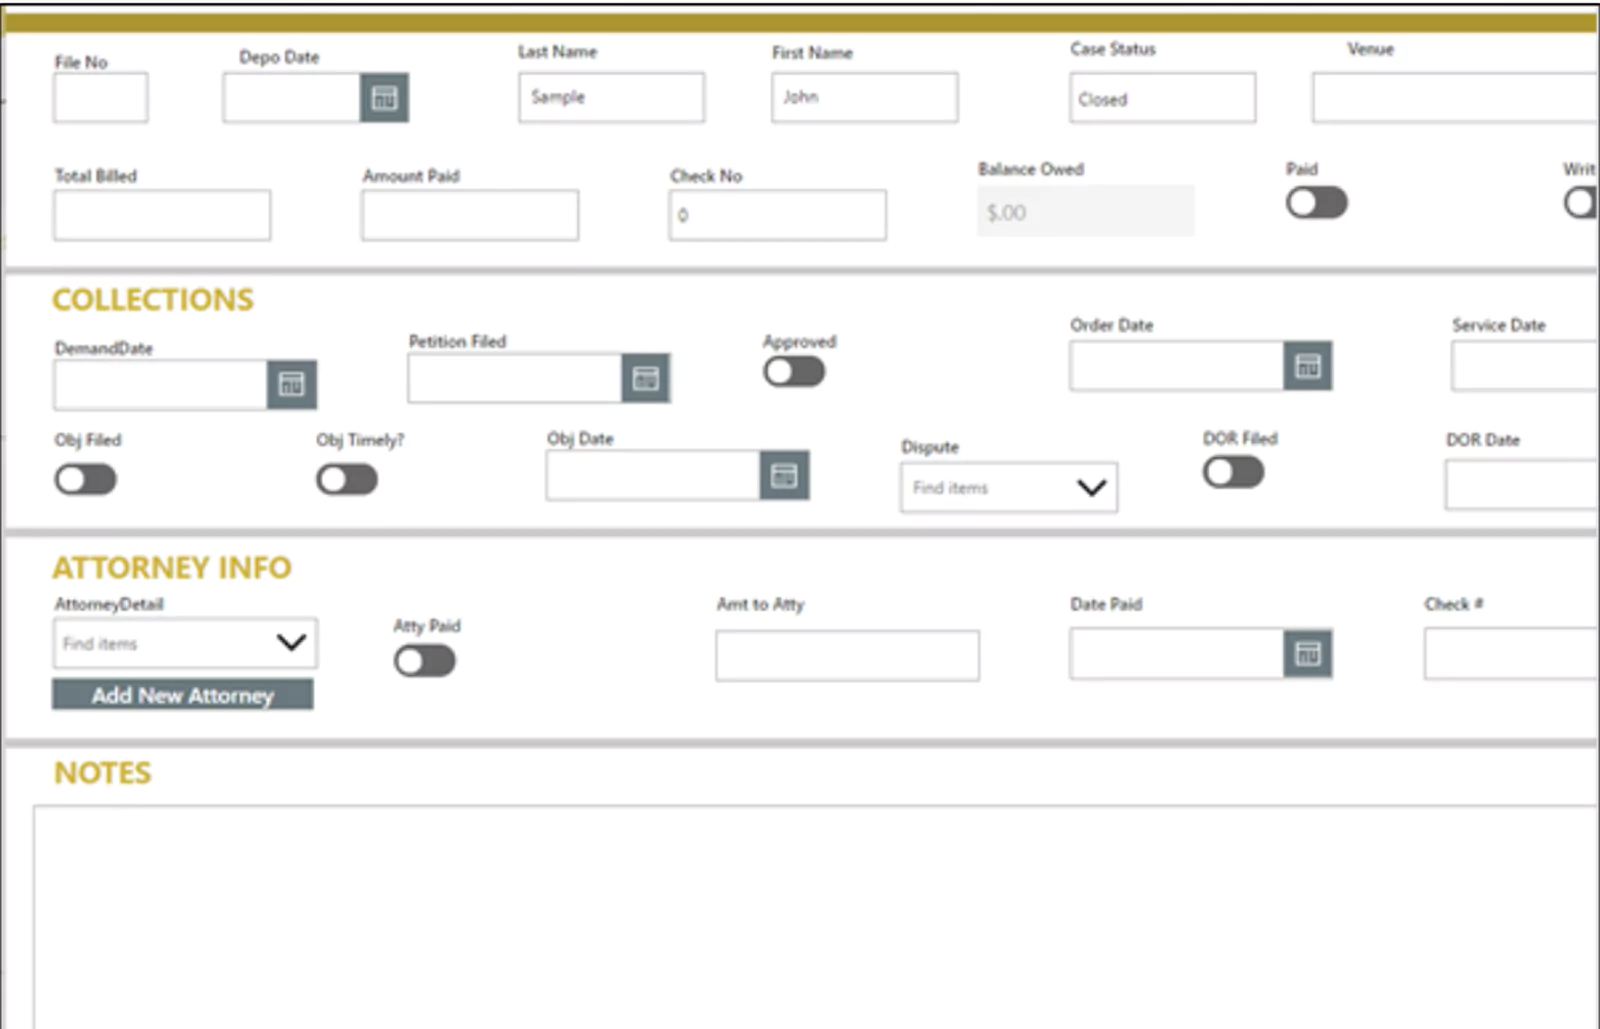This screenshot has width=1600, height=1029.
Task: Open the Order Date calendar picker
Action: pos(1307,366)
